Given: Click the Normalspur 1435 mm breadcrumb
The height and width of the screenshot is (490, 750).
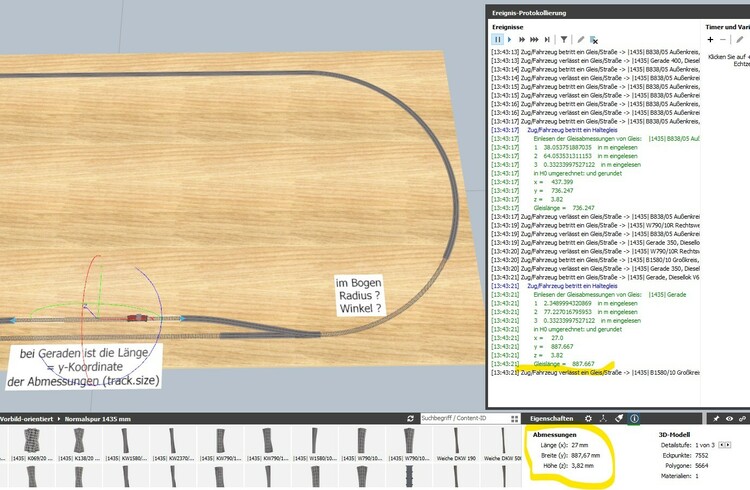Looking at the screenshot, I should coord(98,419).
